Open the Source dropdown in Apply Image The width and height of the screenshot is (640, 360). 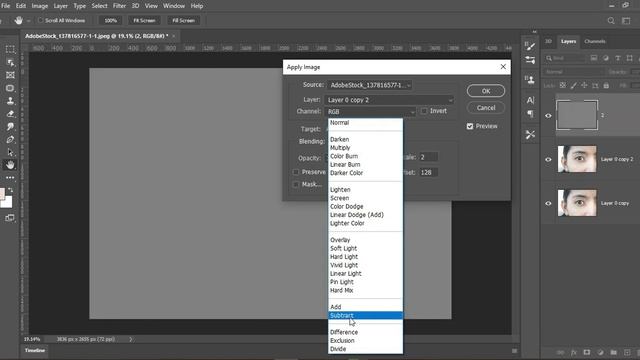[x=369, y=85]
